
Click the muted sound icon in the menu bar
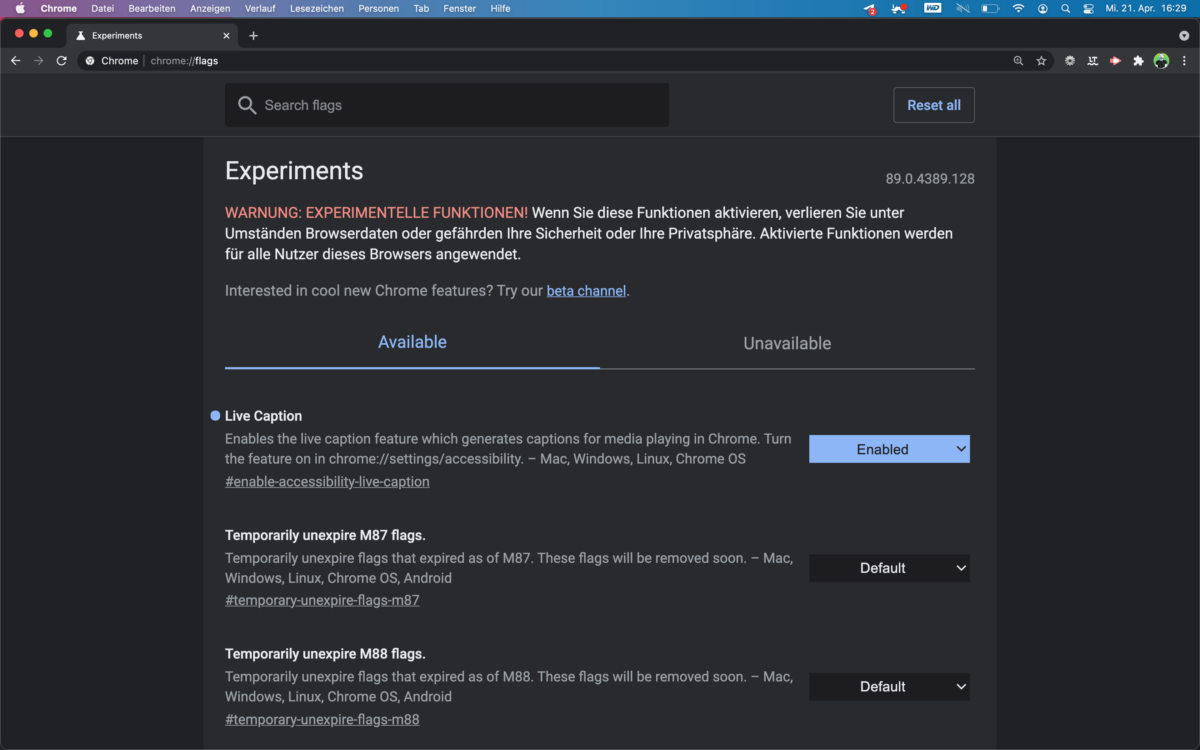[963, 8]
